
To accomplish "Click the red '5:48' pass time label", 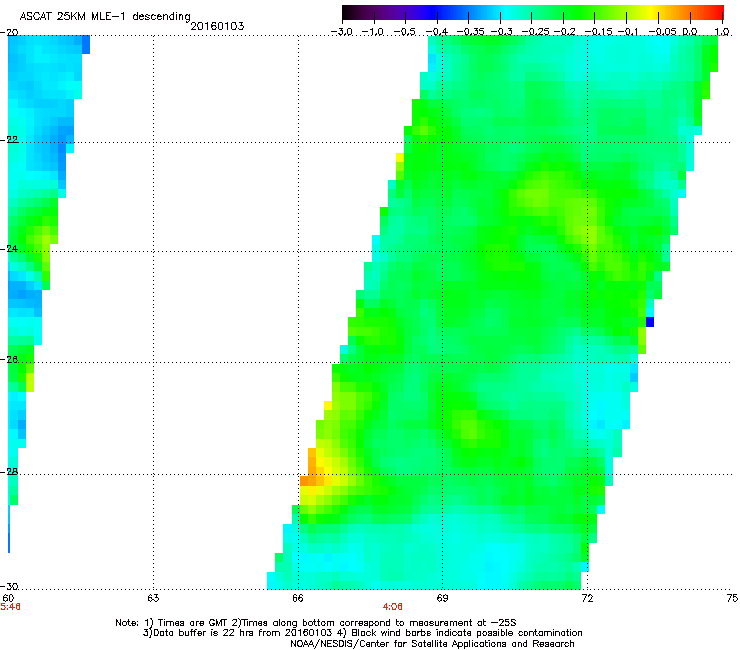I will [x=10, y=607].
